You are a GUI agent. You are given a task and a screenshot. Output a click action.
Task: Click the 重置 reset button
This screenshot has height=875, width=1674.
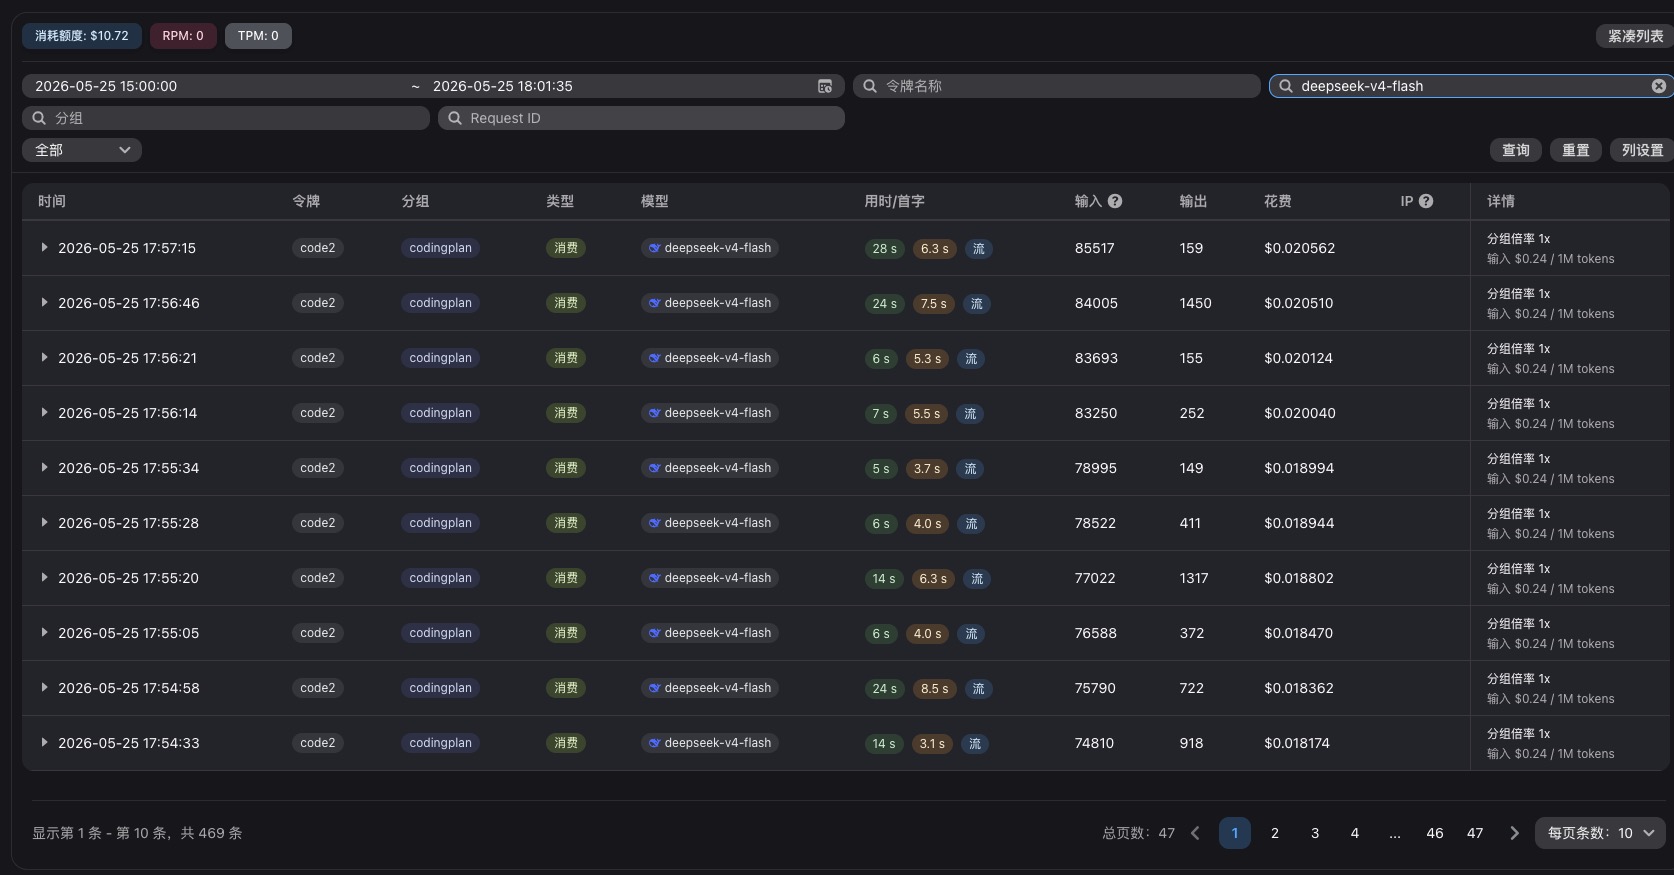(x=1576, y=150)
